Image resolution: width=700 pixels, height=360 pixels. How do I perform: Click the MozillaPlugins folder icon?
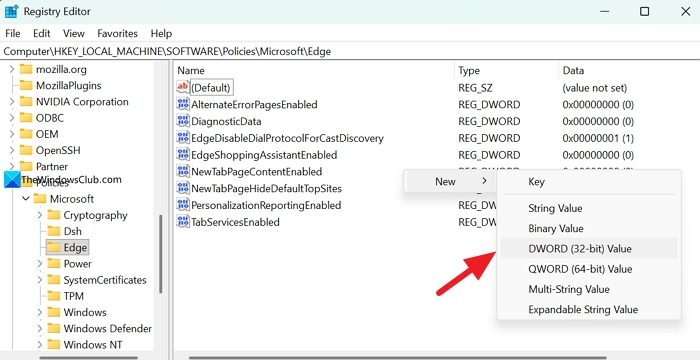tap(26, 85)
